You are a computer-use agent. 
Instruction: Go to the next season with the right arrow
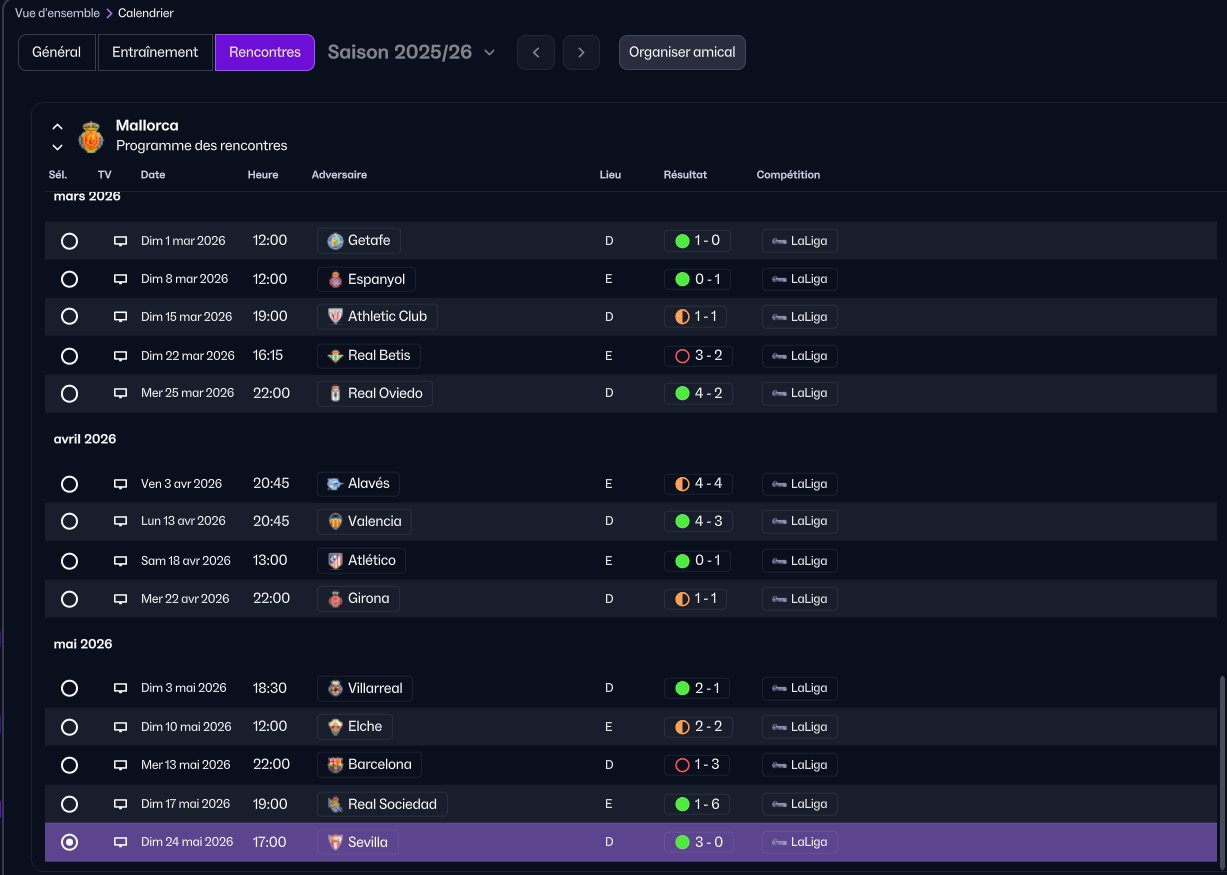581,53
